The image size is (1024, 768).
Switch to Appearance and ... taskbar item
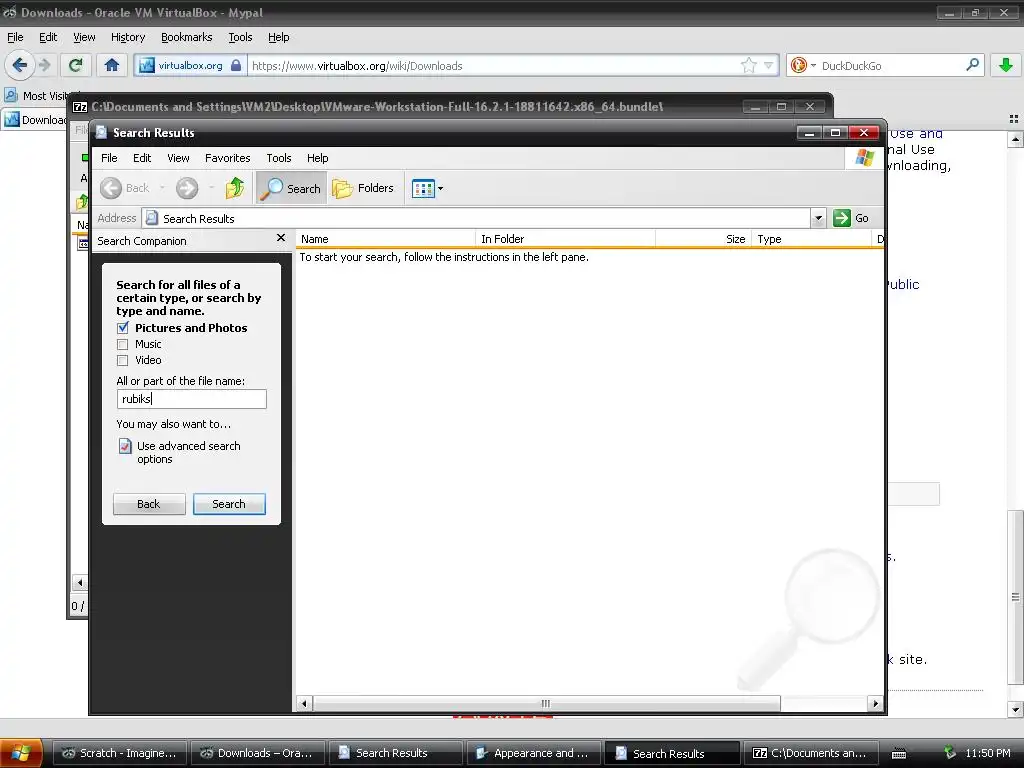point(534,753)
